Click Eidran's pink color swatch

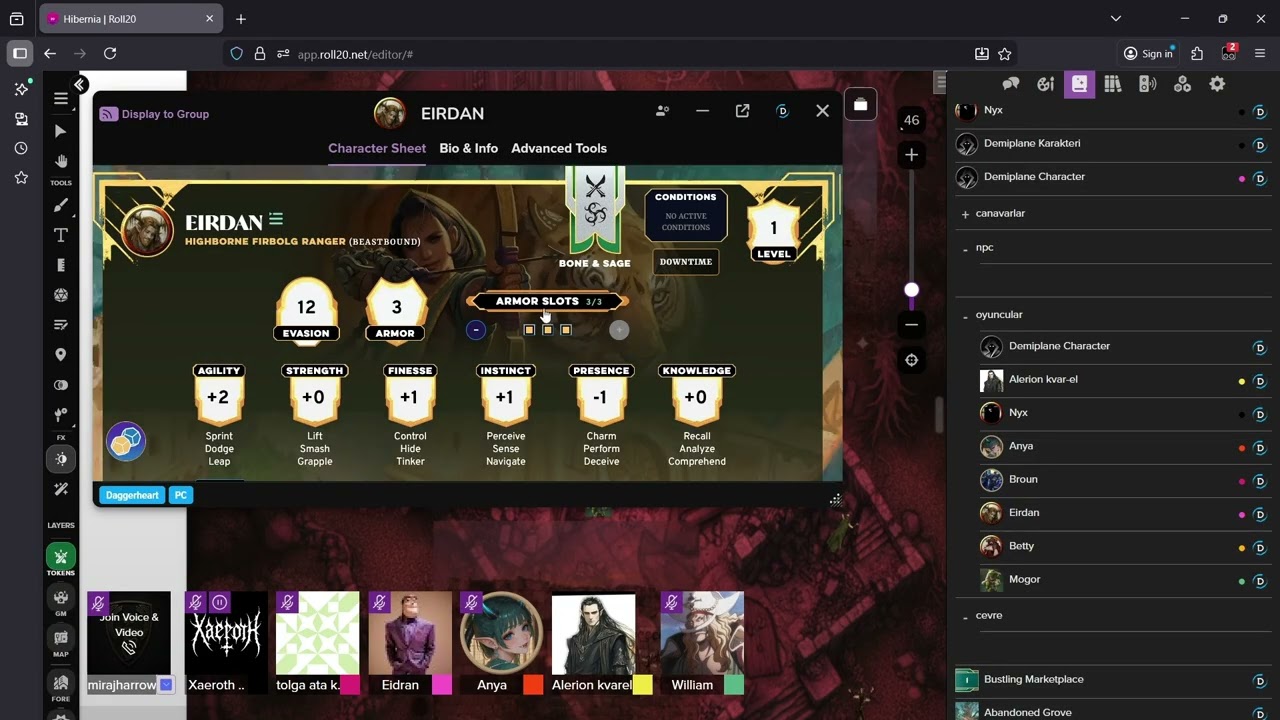click(x=442, y=685)
